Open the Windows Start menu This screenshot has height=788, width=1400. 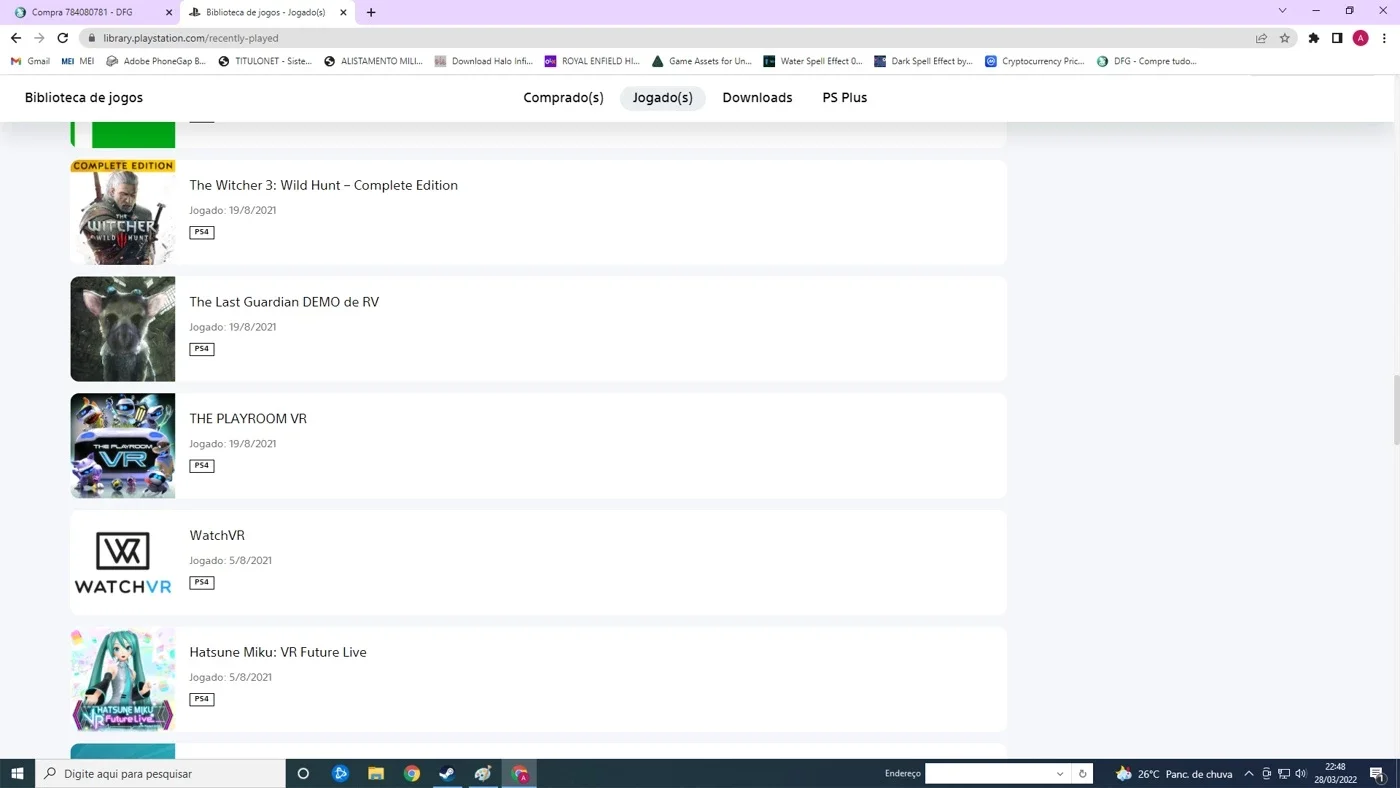17,774
